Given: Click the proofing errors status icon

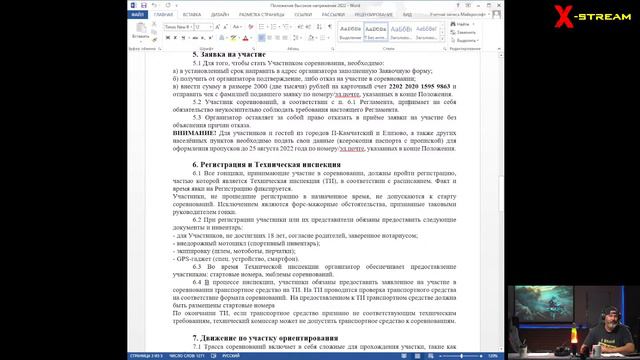Looking at the screenshot, I should (213, 356).
